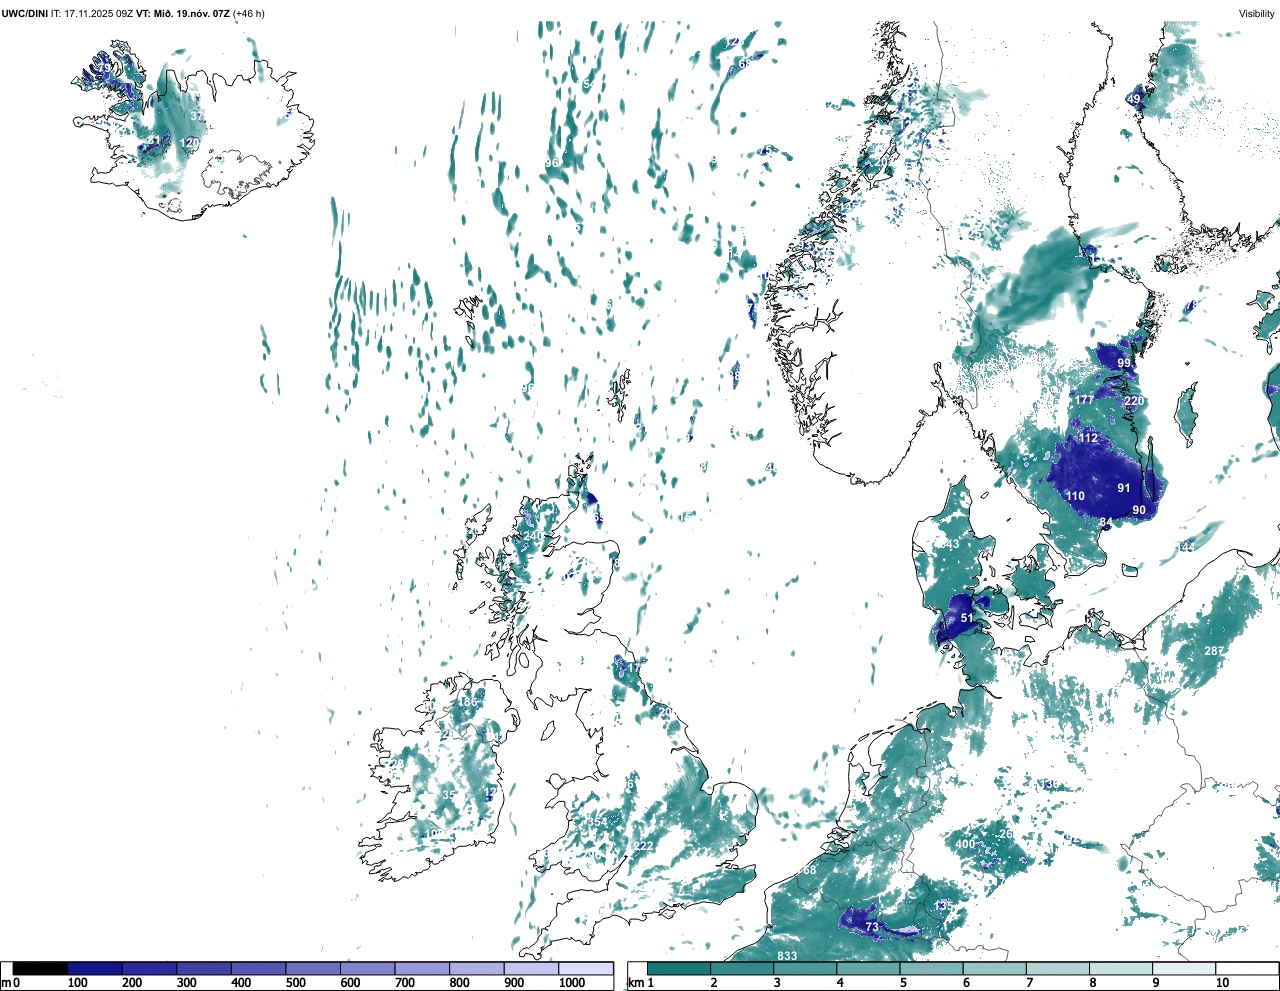1280x991 pixels.
Task: Pick the 4–5 km legend swatch
Action: 868,969
